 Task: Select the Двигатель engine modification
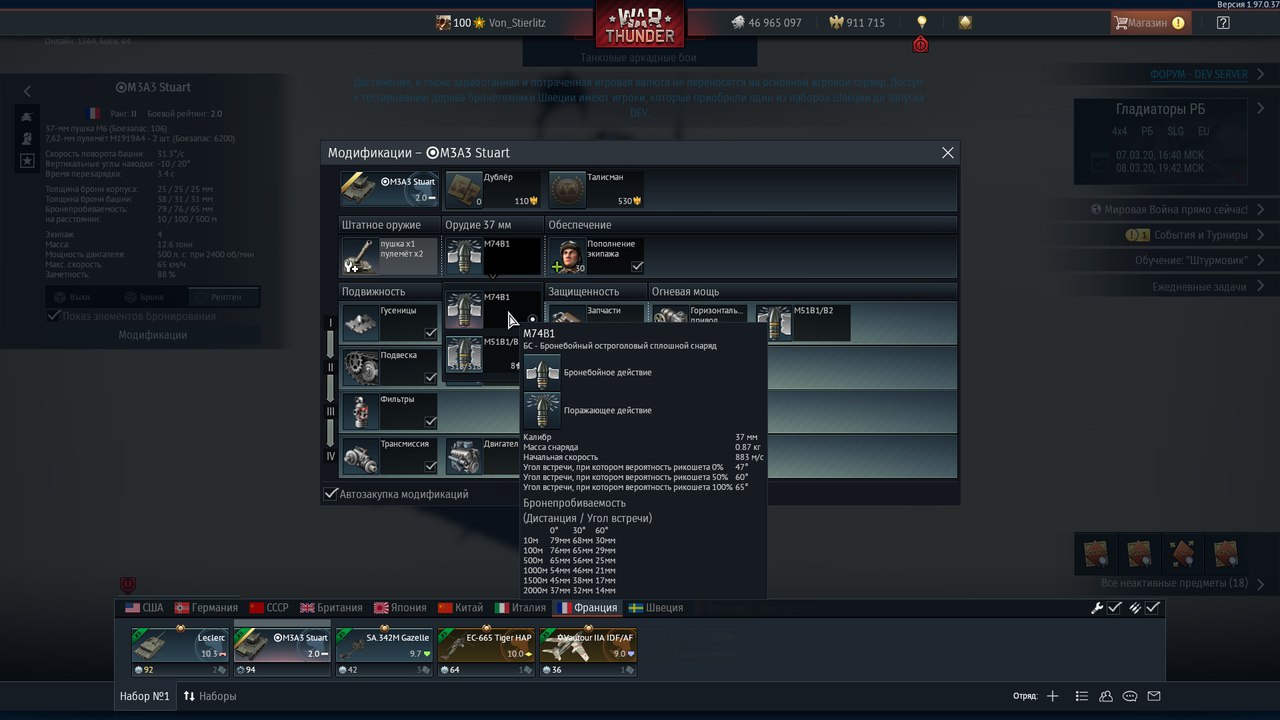click(x=482, y=456)
